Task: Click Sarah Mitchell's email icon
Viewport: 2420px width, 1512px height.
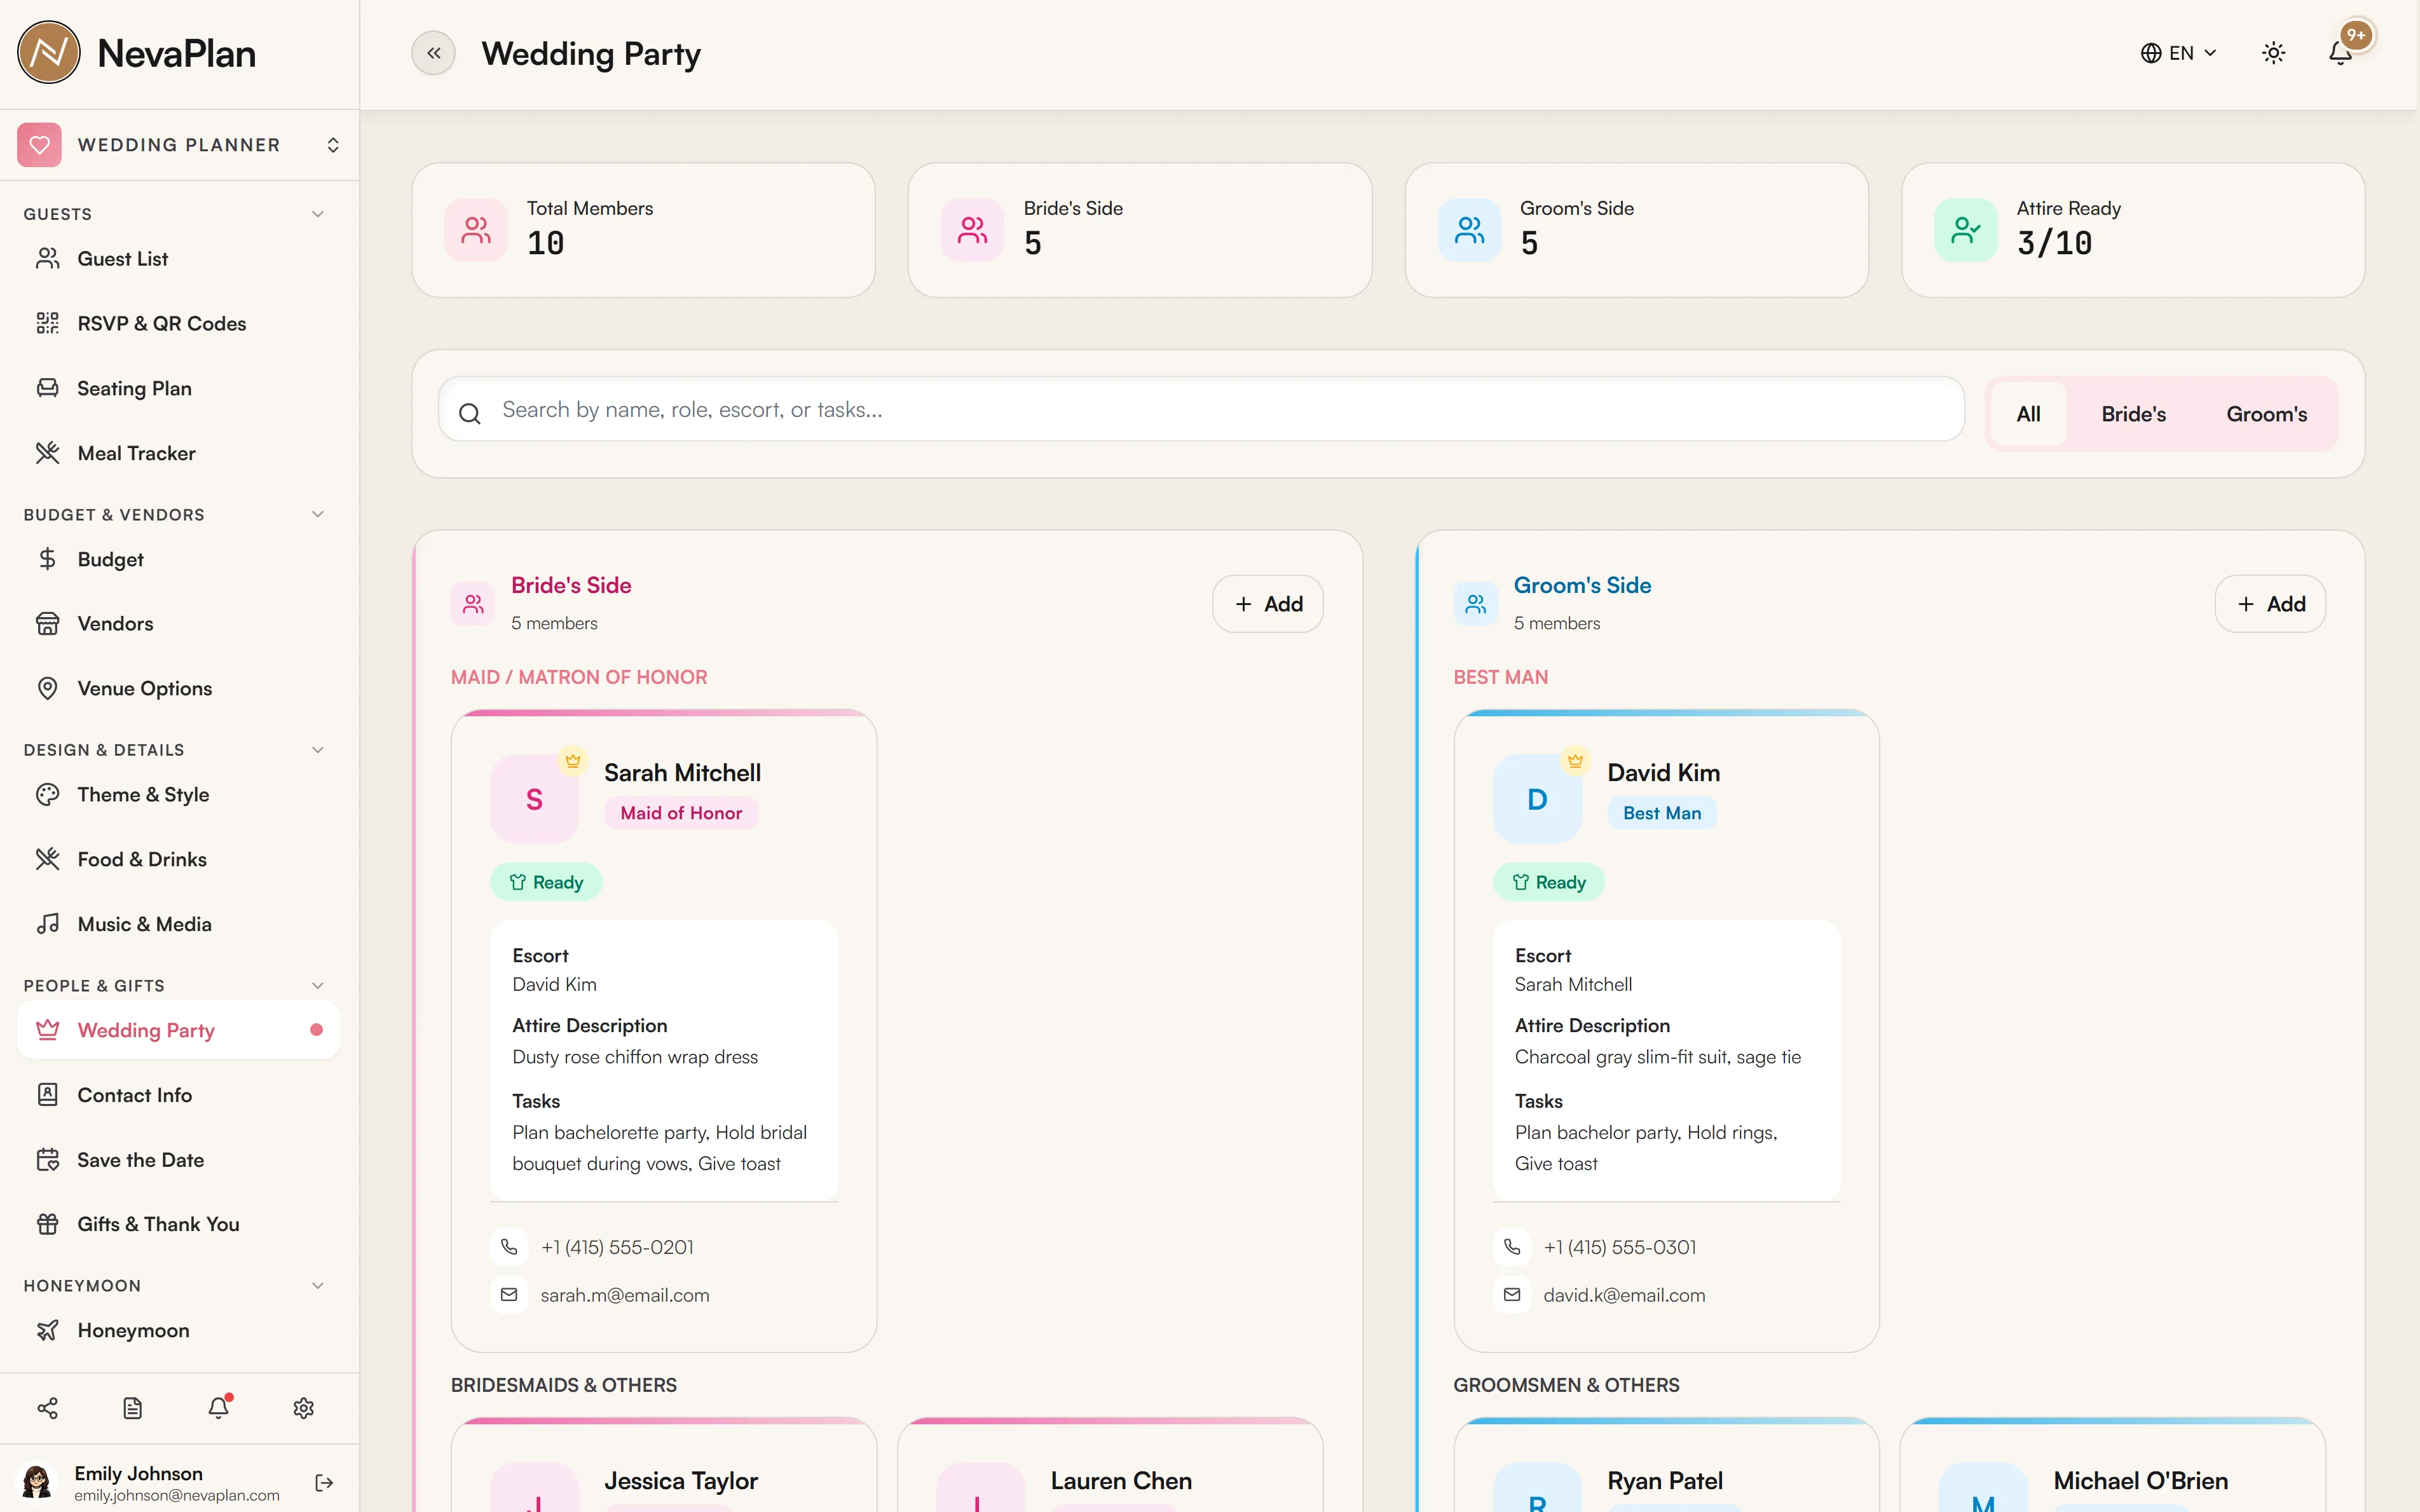Action: pos(509,1295)
